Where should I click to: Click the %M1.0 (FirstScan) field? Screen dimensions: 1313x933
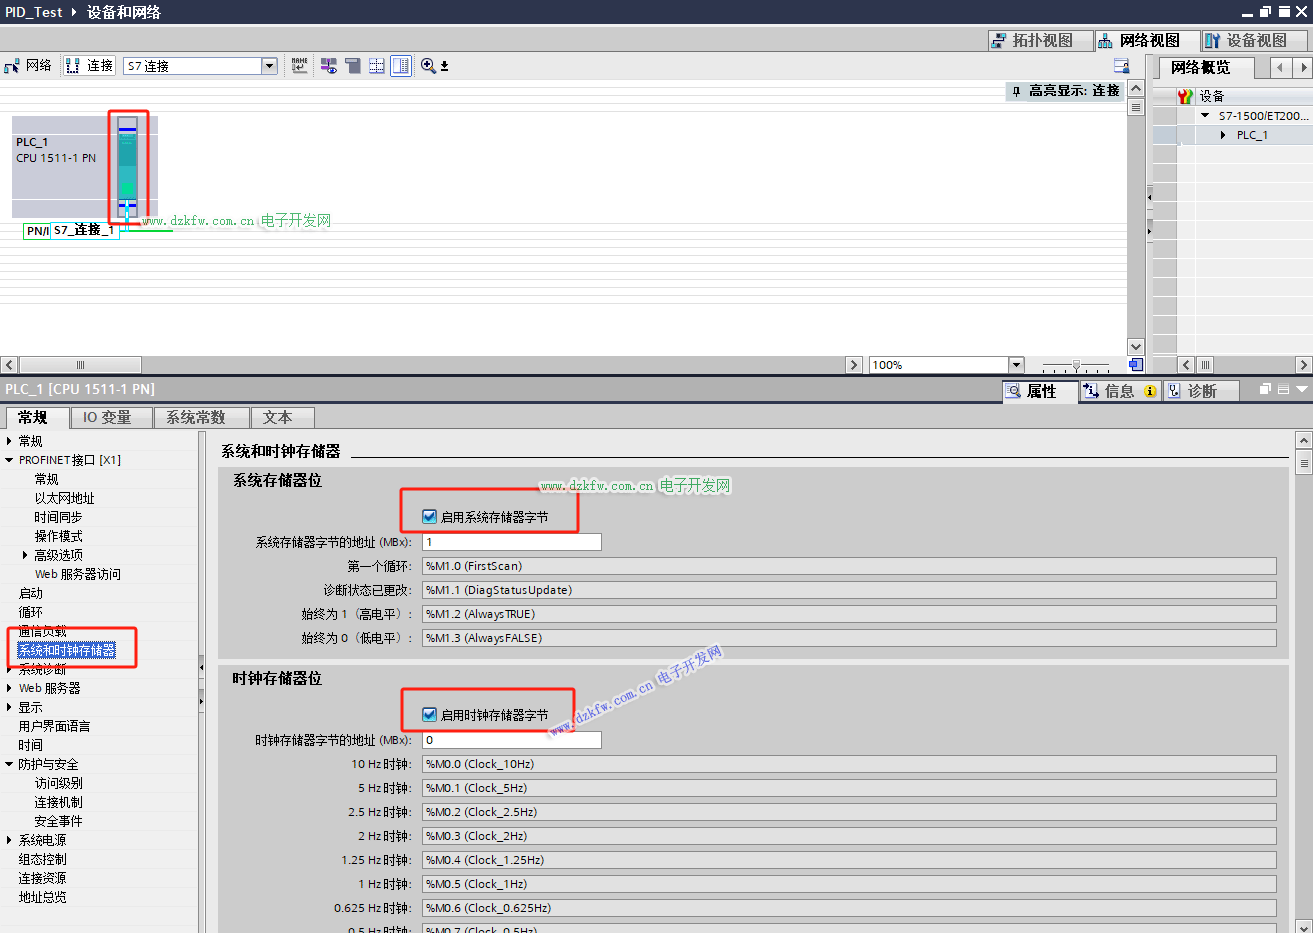(849, 566)
